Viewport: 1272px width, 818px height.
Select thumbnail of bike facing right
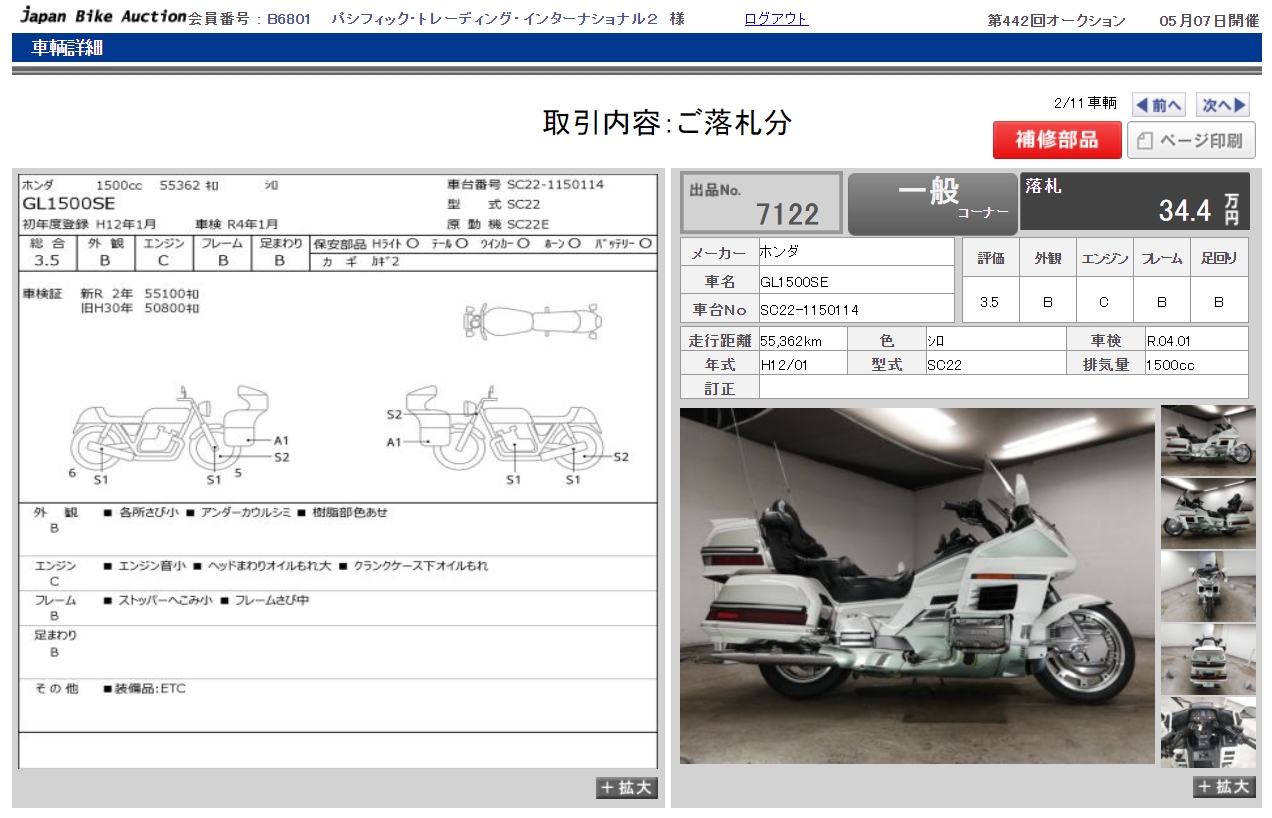tap(1208, 439)
